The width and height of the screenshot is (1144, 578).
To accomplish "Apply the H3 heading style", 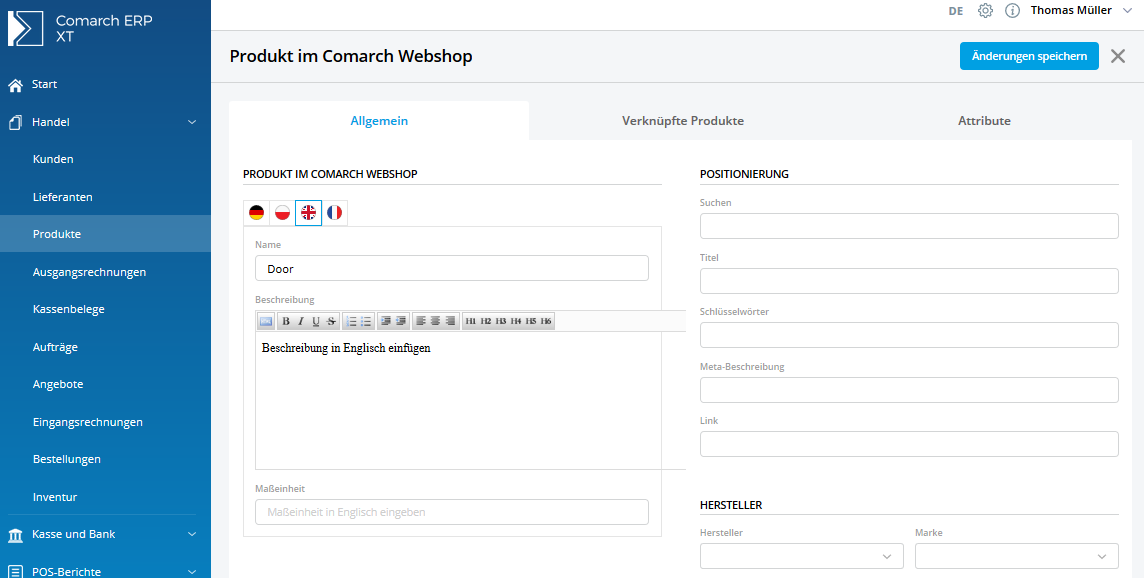I will click(x=500, y=321).
